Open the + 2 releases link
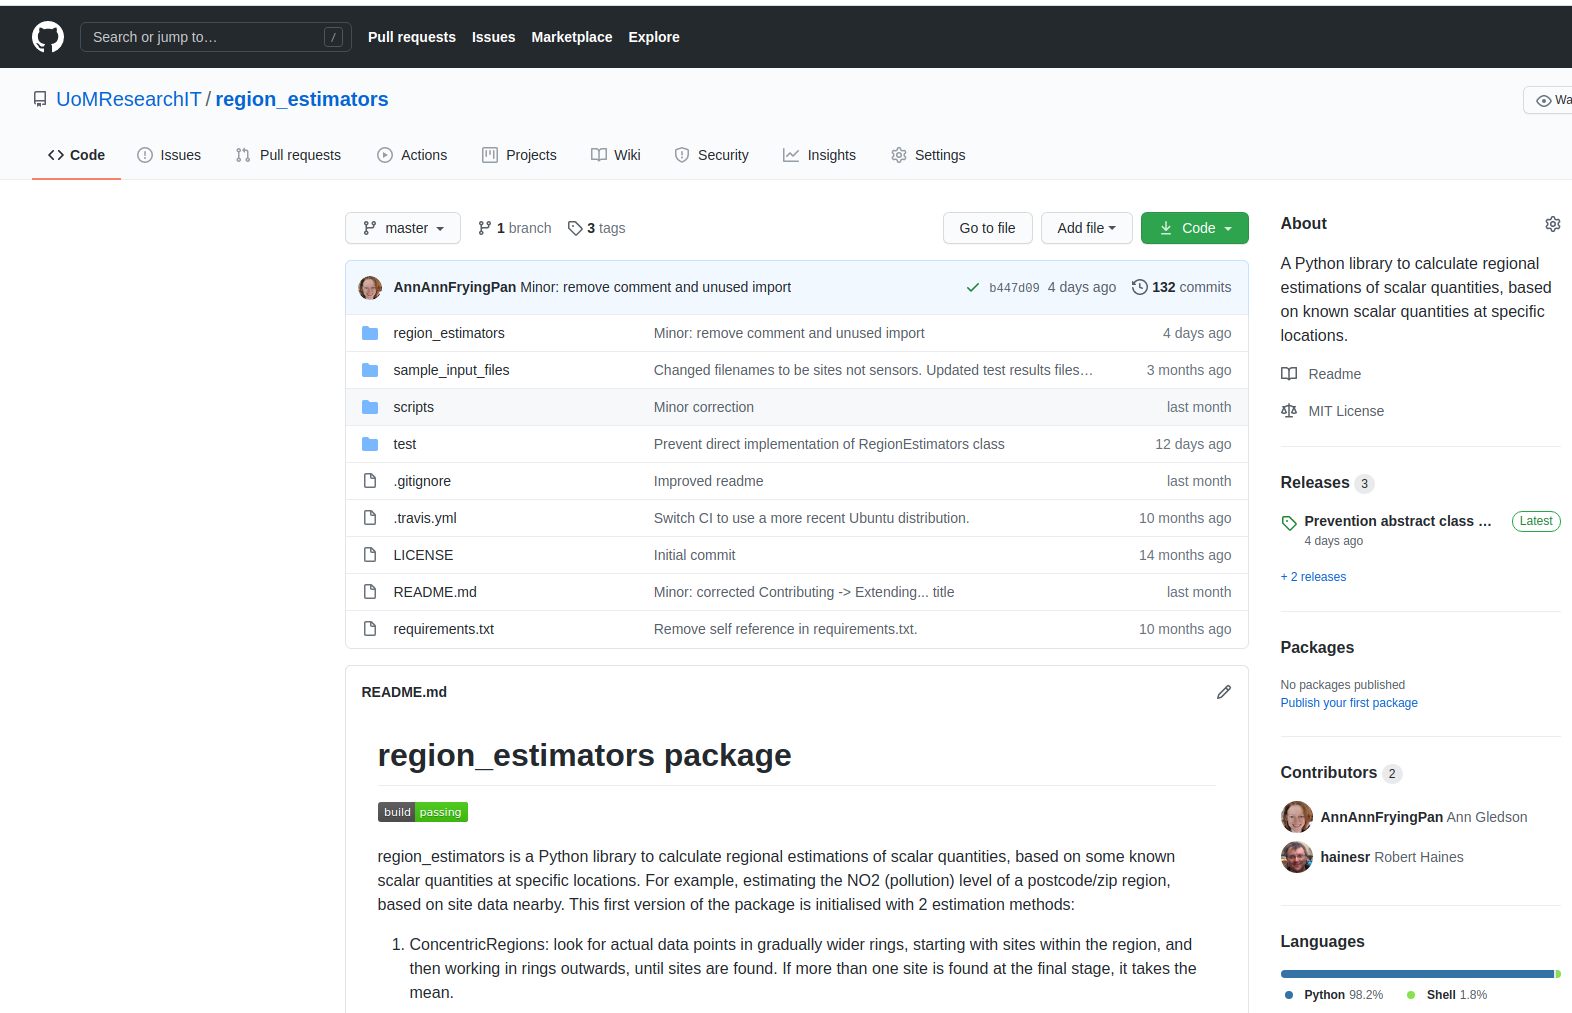The image size is (1572, 1013). pyautogui.click(x=1313, y=577)
